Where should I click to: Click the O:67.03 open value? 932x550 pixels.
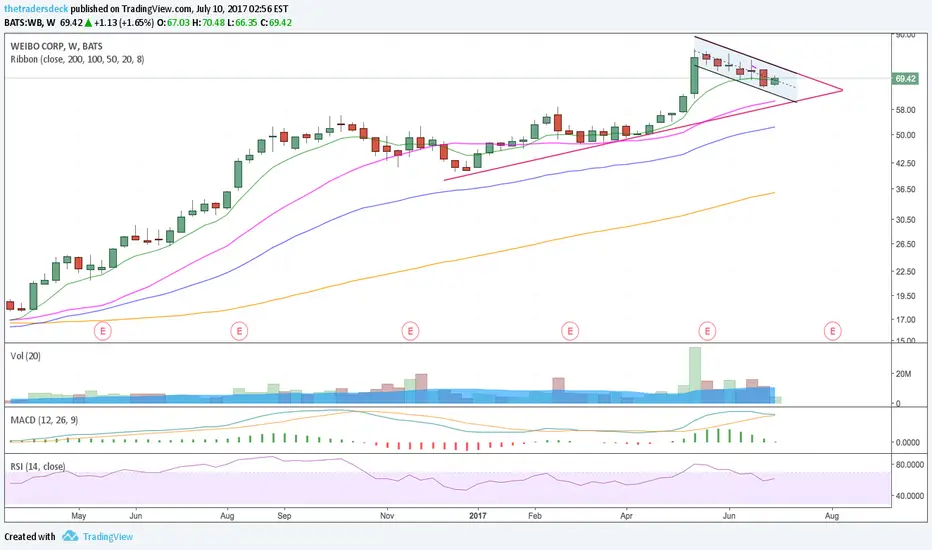174,23
